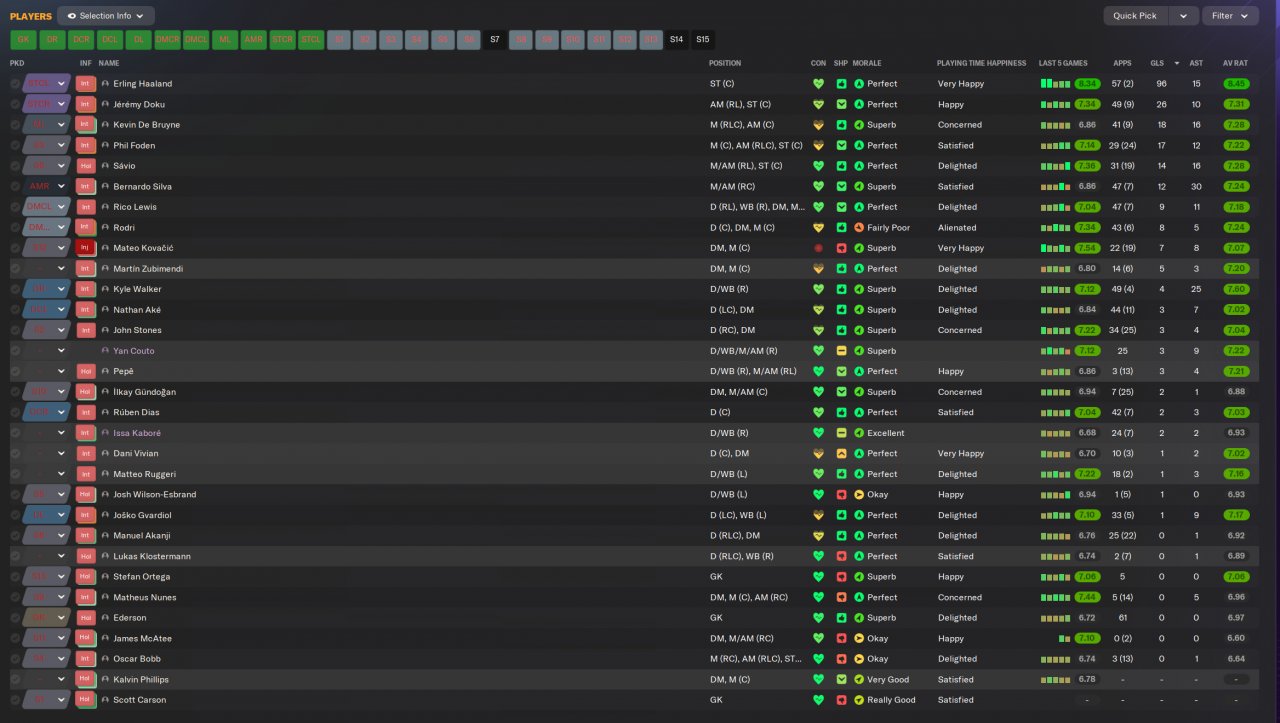
Task: Click the player icon beside Rúben Dias's name
Action: (x=105, y=413)
